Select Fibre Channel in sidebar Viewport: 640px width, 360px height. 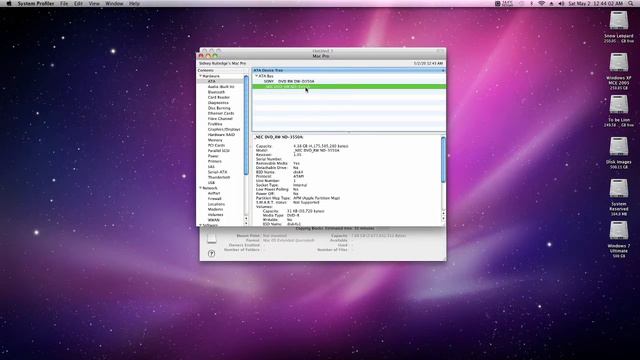pyautogui.click(x=221, y=118)
